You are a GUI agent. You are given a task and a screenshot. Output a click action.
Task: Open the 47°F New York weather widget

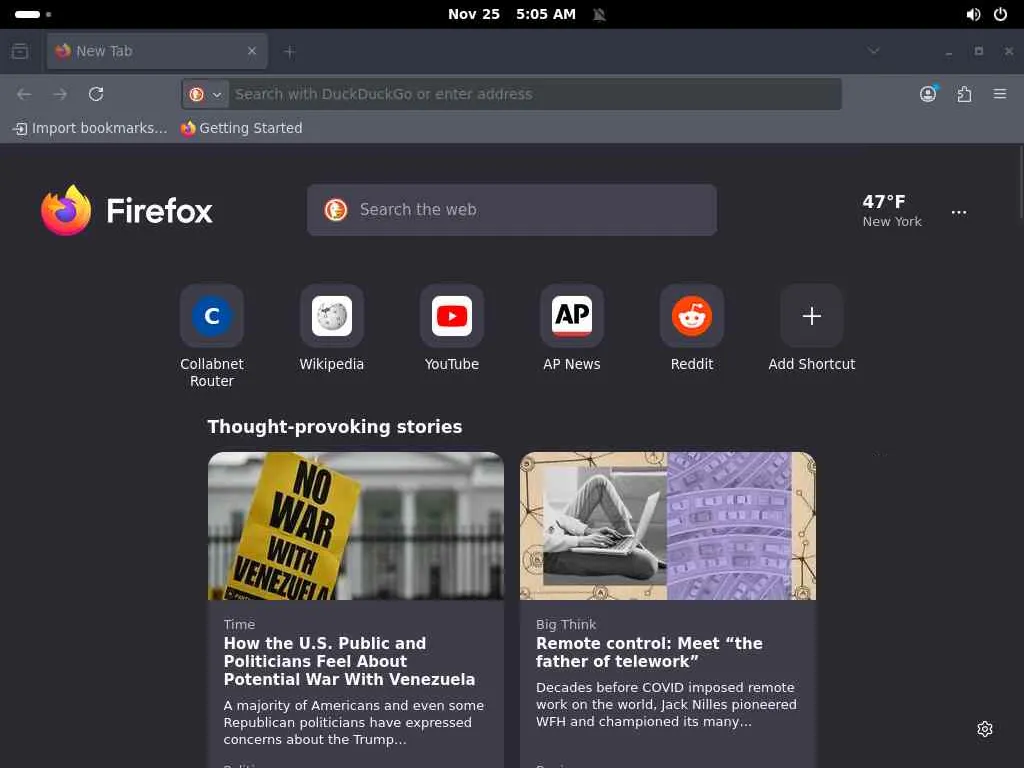(x=891, y=211)
